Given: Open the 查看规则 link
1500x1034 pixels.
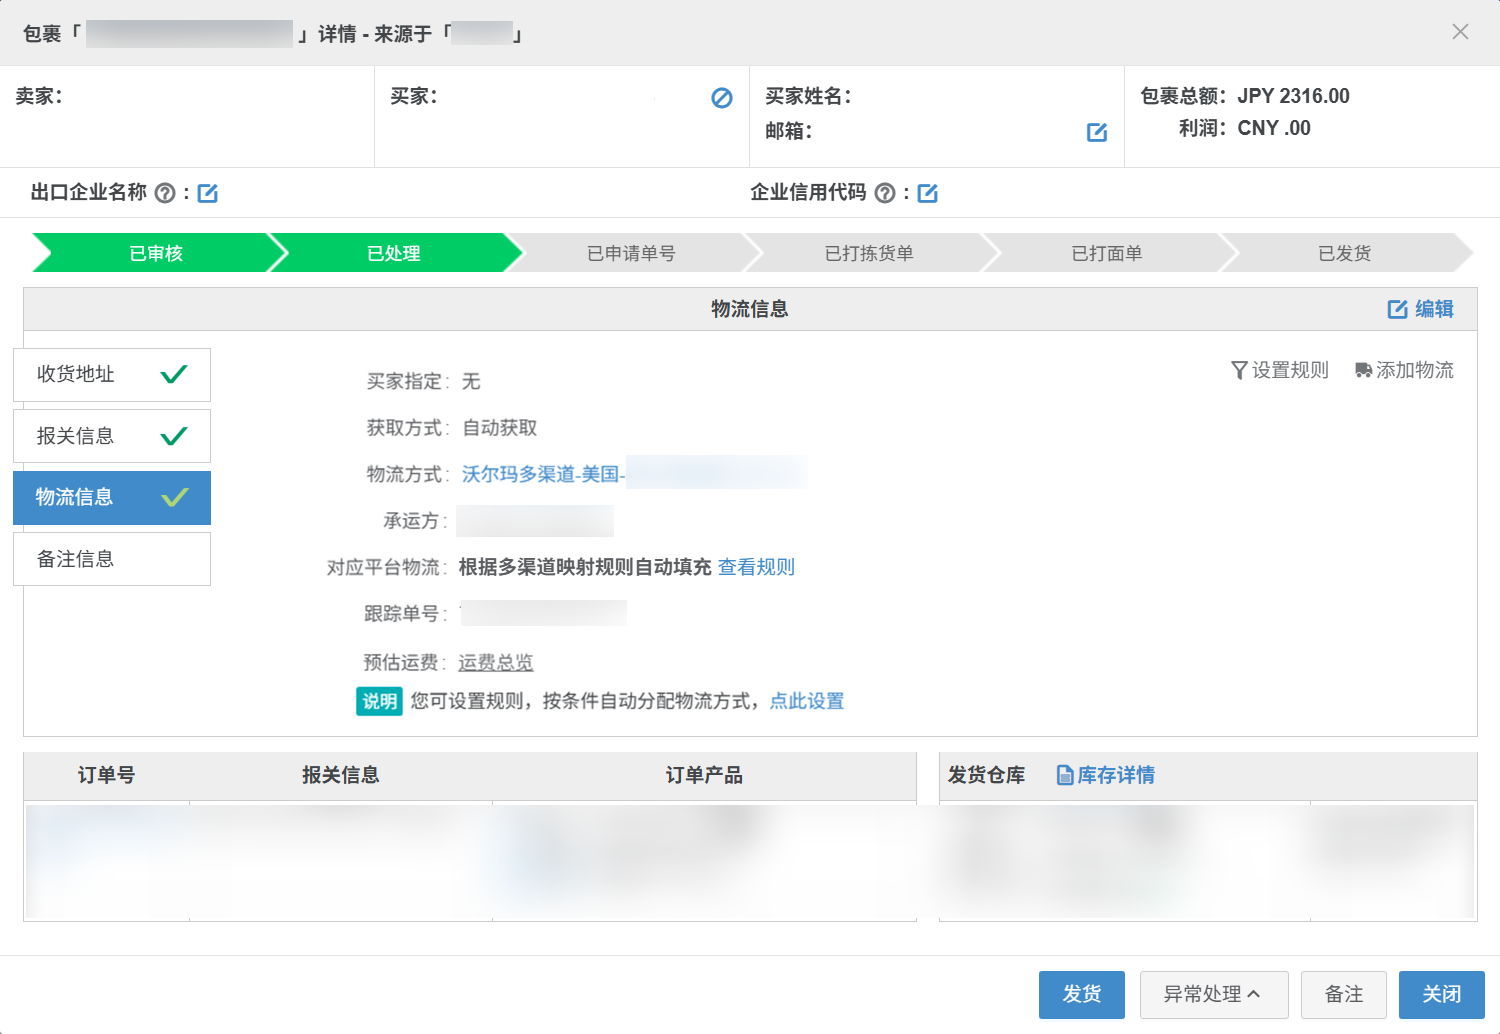Looking at the screenshot, I should click(756, 567).
